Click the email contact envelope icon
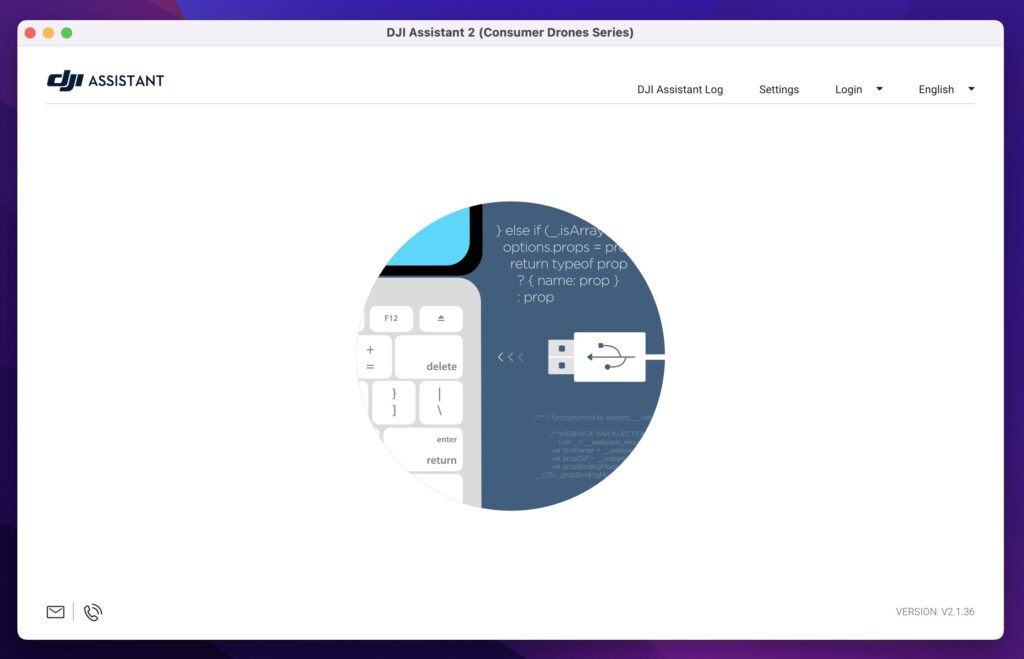 [x=56, y=612]
